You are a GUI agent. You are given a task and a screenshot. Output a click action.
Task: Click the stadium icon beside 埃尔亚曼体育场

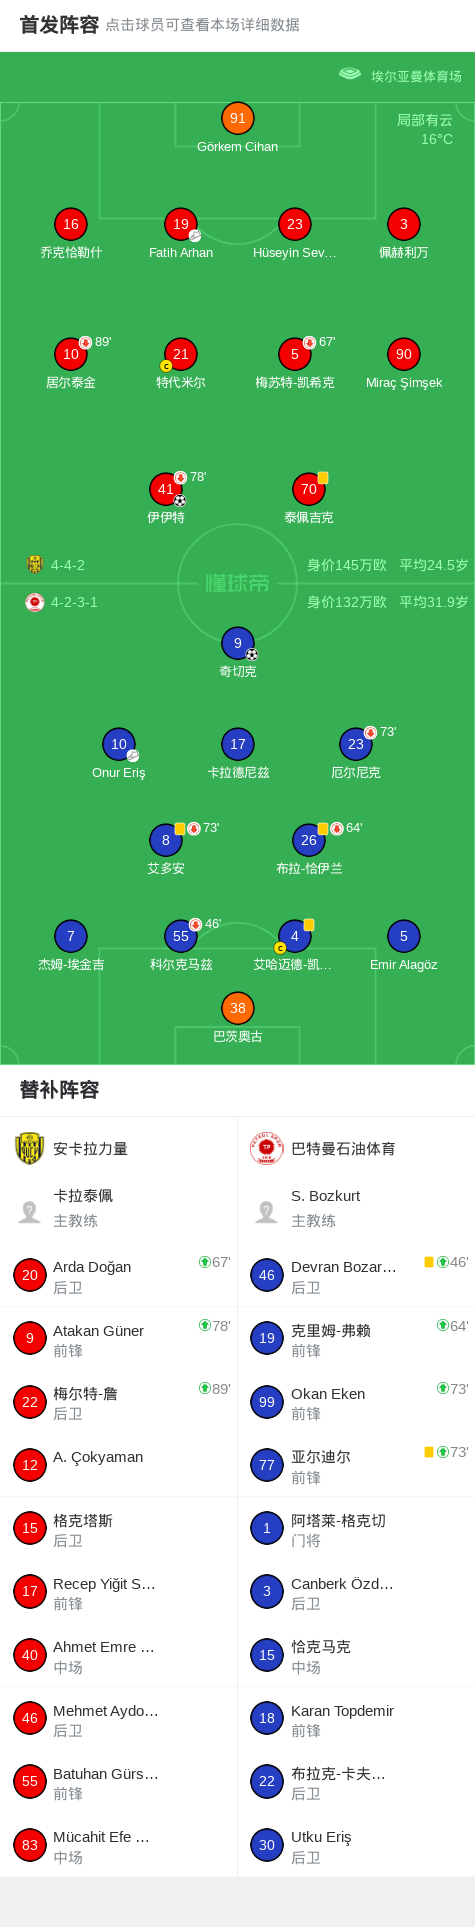tap(350, 74)
